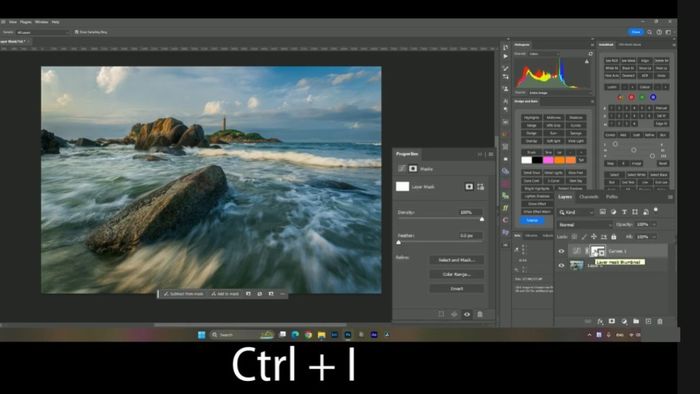Edit the Feather value field
Viewport: 700px width, 394px height.
pos(470,236)
